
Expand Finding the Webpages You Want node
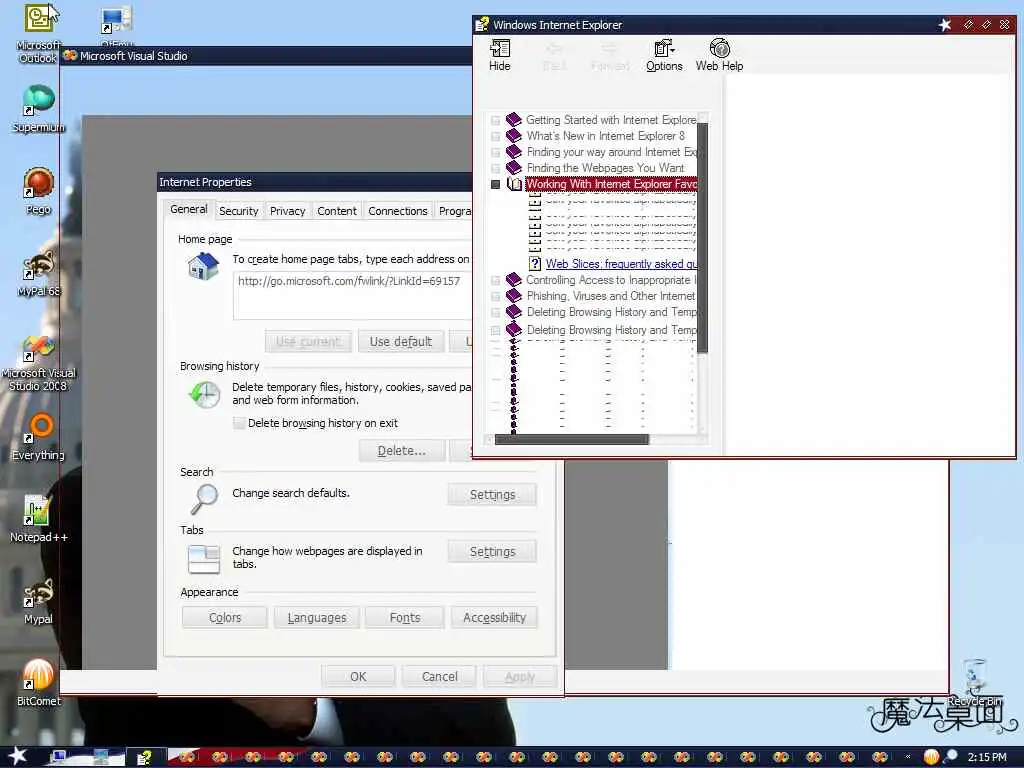pyautogui.click(x=496, y=168)
